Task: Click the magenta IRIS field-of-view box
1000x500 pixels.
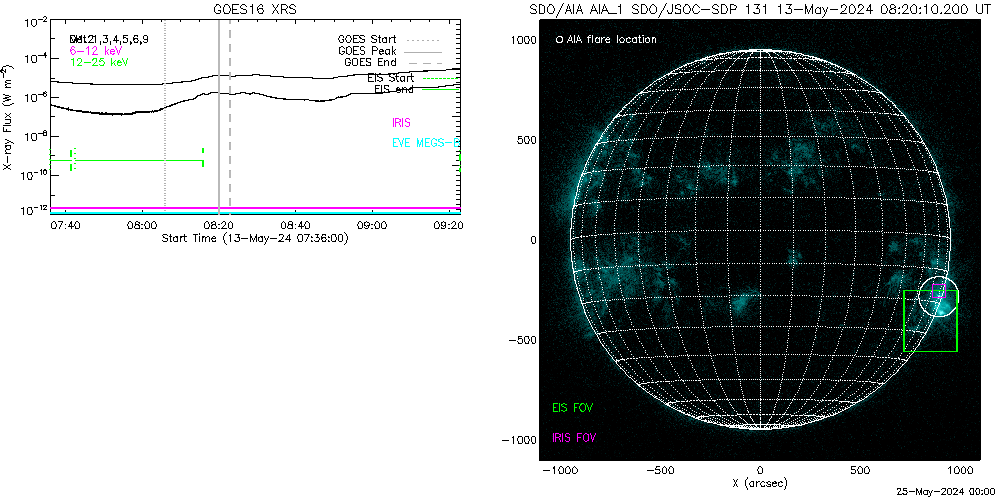Action: 938,291
